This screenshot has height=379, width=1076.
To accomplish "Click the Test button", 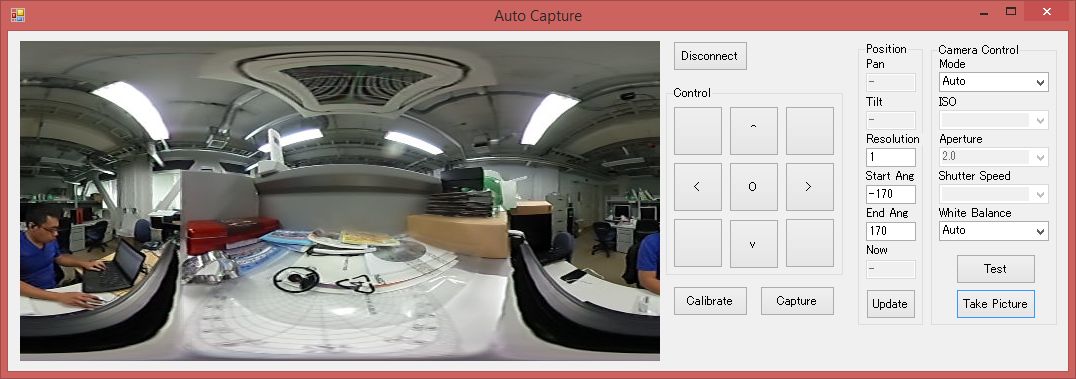I will (995, 268).
